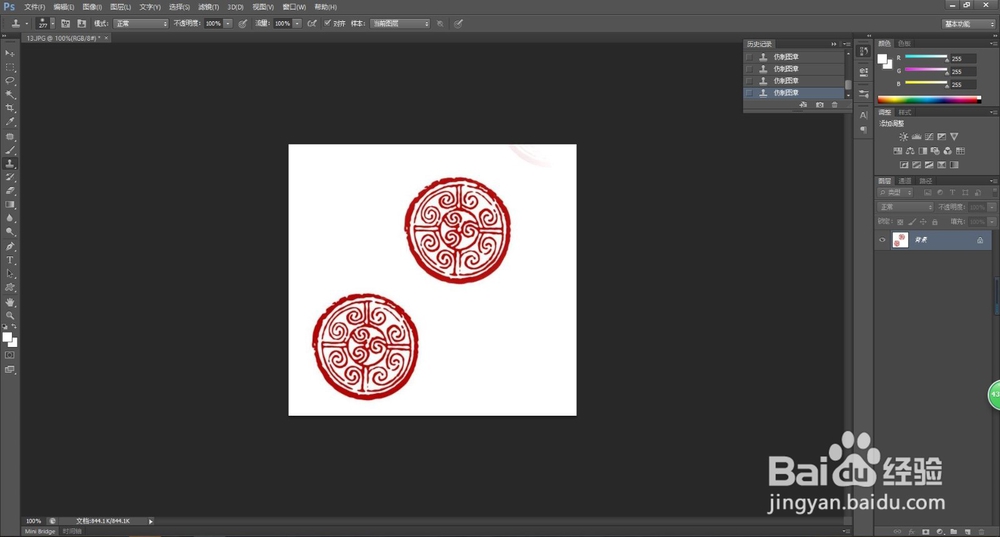The width and height of the screenshot is (1000, 537).
Task: Select the Rectangular Marquee tool
Action: point(10,67)
